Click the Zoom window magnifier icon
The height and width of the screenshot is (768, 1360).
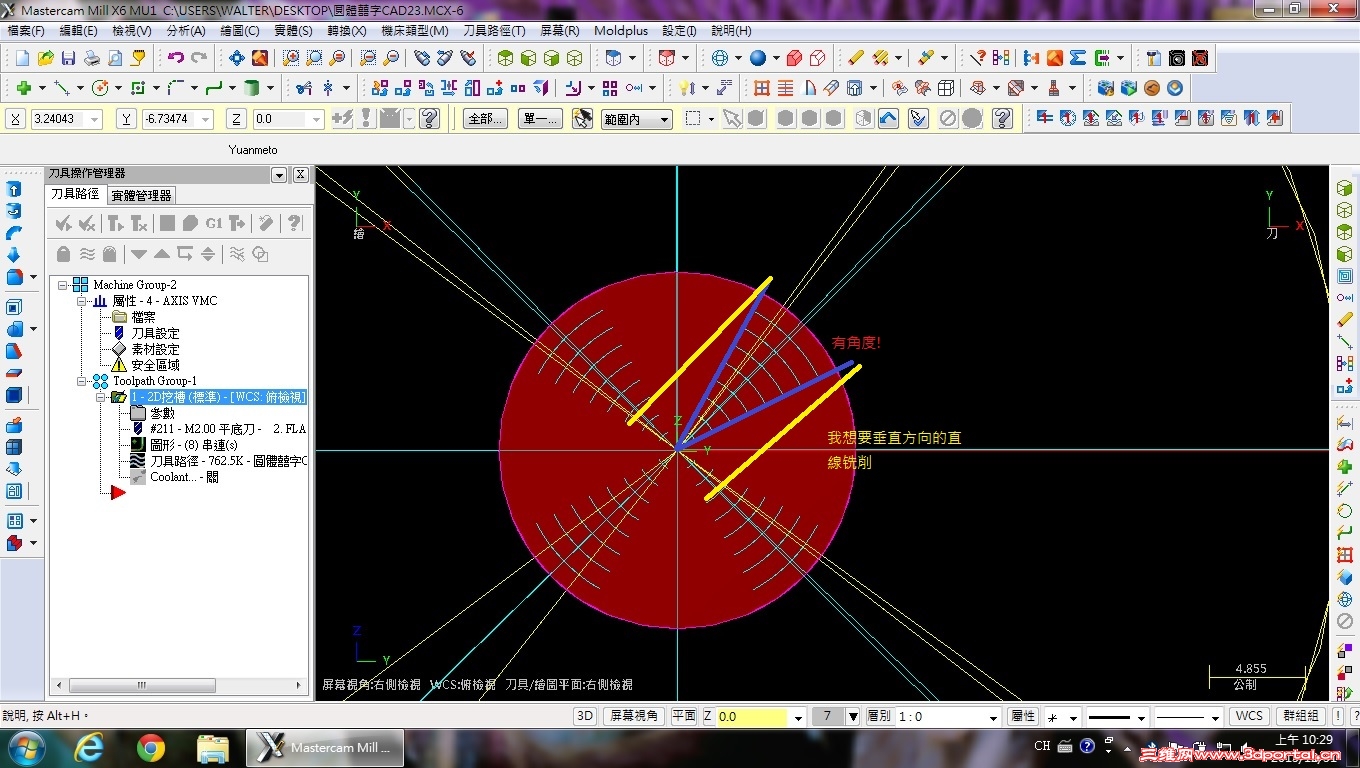click(291, 58)
